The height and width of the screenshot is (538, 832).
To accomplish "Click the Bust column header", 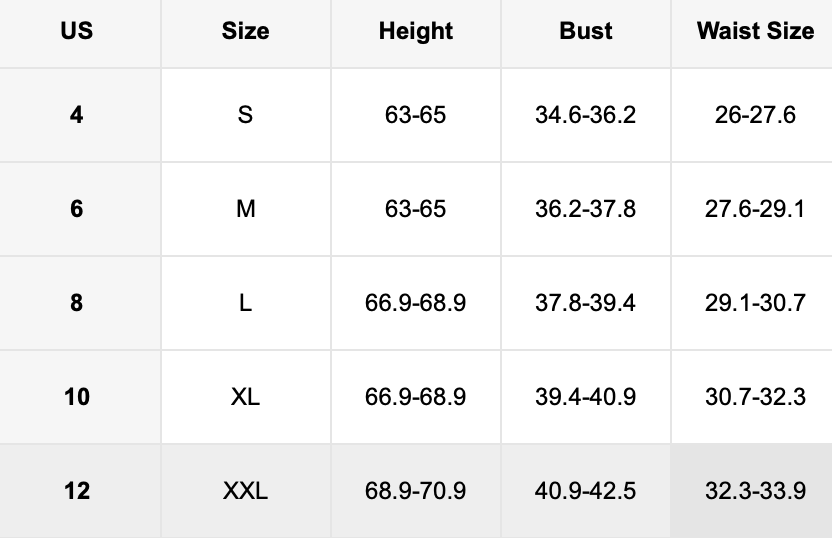I will click(586, 31).
